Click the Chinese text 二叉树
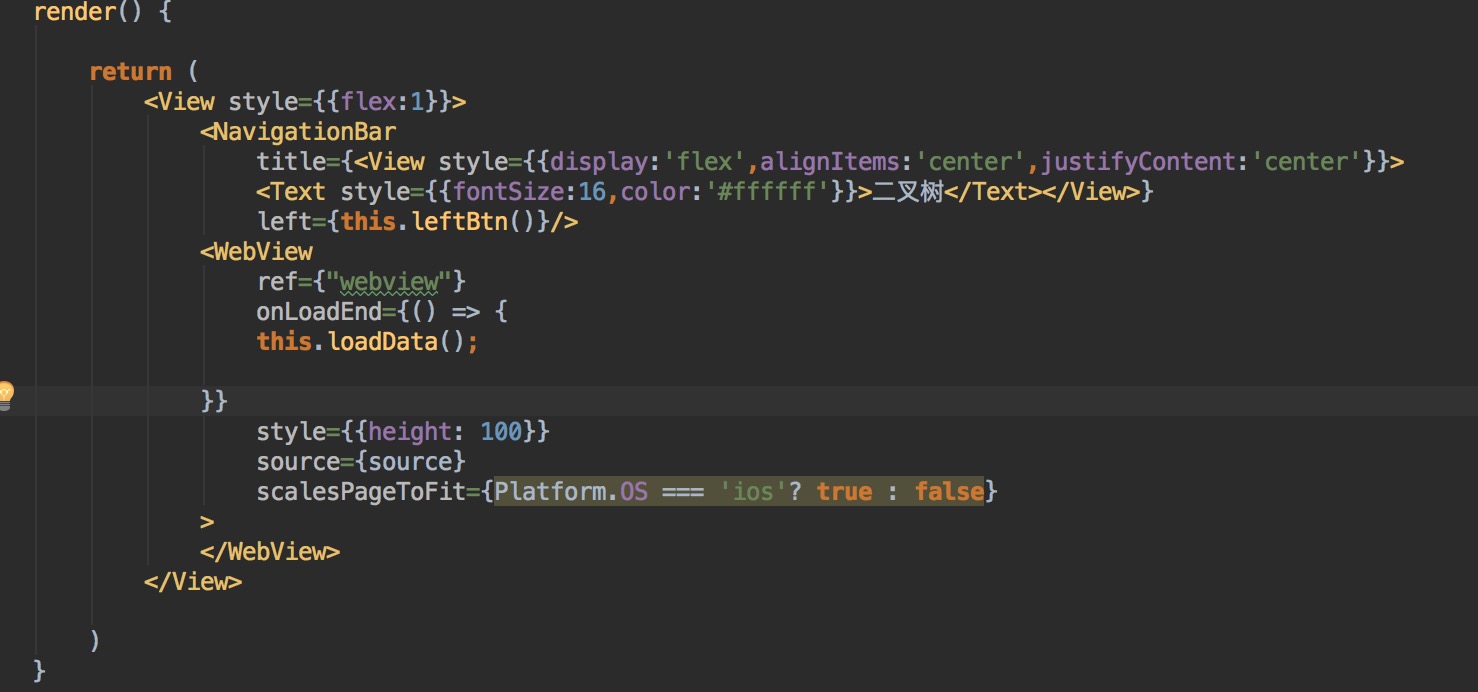Screen dimensions: 1478x692 tap(908, 192)
